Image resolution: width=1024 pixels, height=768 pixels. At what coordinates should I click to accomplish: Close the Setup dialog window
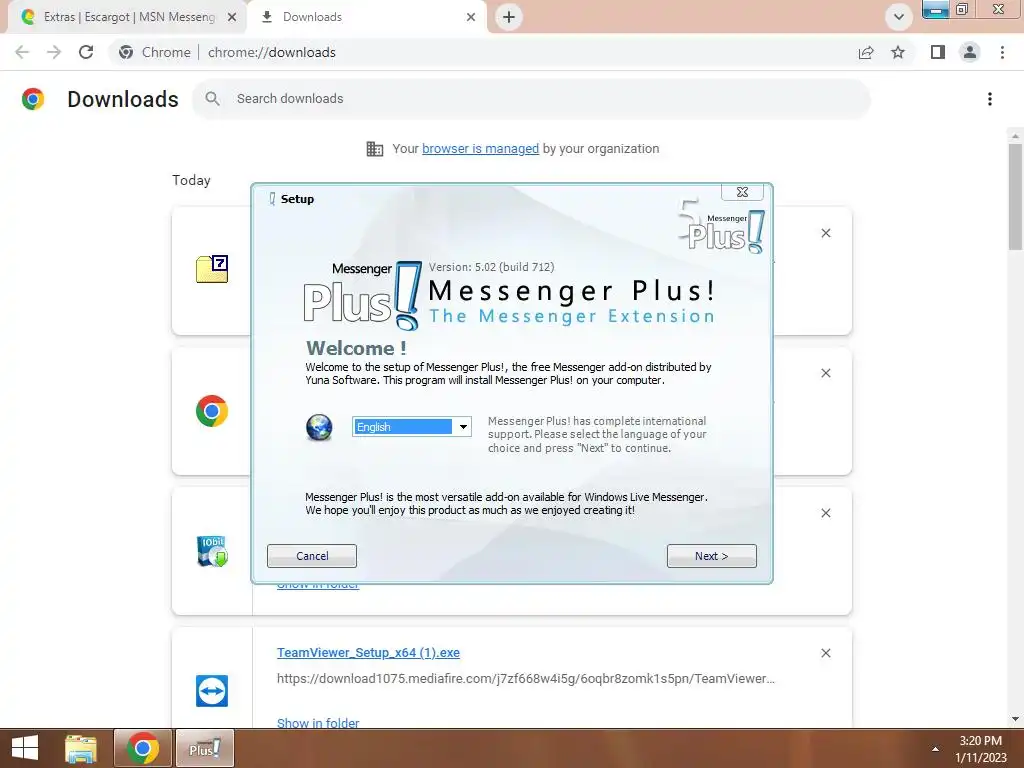(742, 192)
